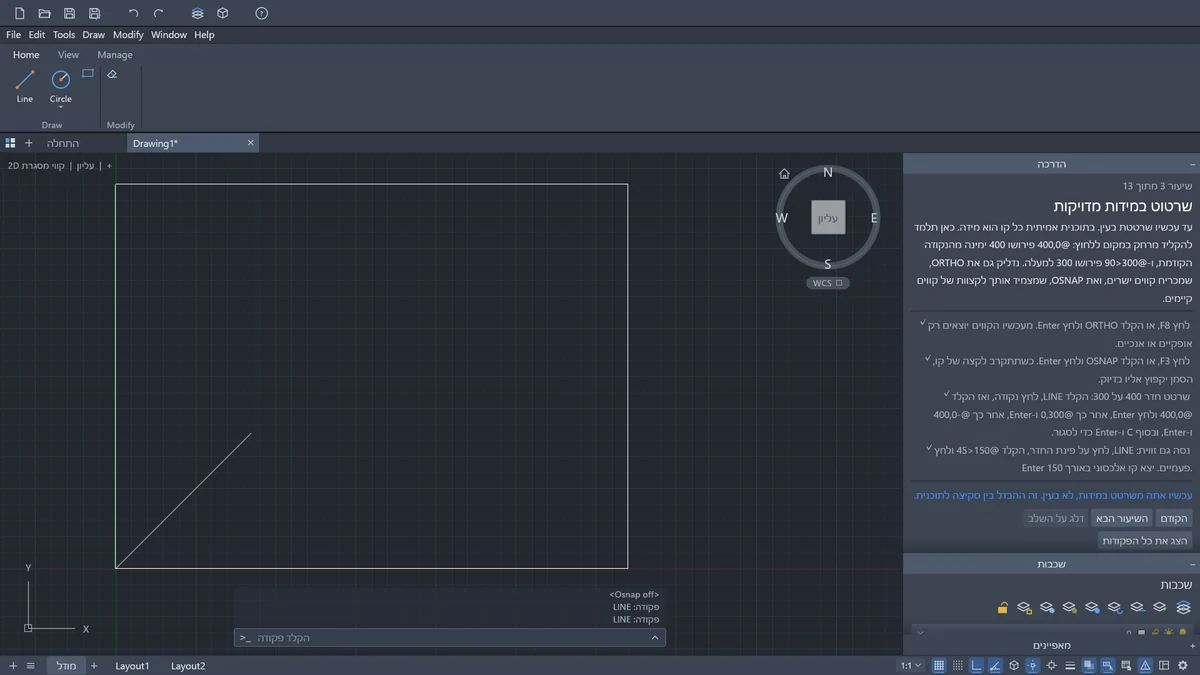Click the layer color swatch in layer row
Viewport: 1200px width, 675px height.
pos(1141,632)
